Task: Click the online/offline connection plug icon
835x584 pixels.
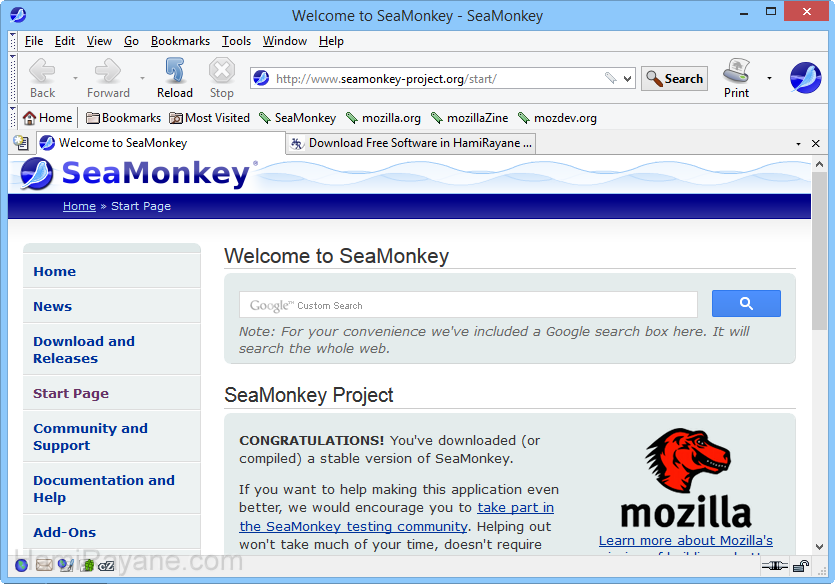Action: pyautogui.click(x=774, y=566)
